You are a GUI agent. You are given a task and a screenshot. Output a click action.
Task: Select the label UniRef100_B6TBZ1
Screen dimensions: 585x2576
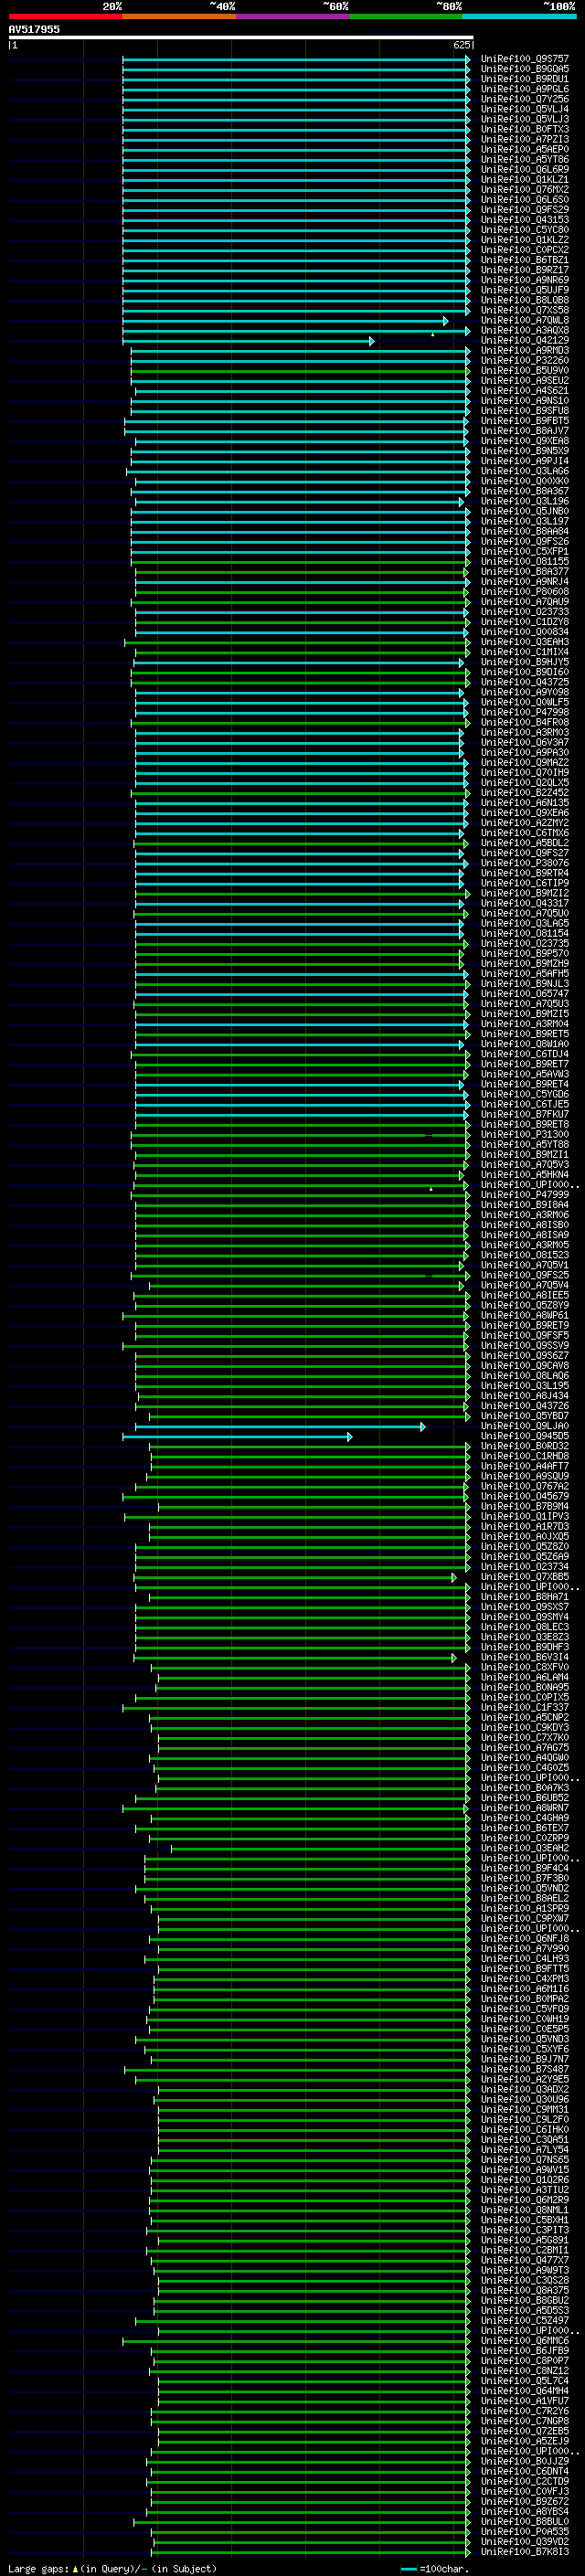pyautogui.click(x=525, y=260)
